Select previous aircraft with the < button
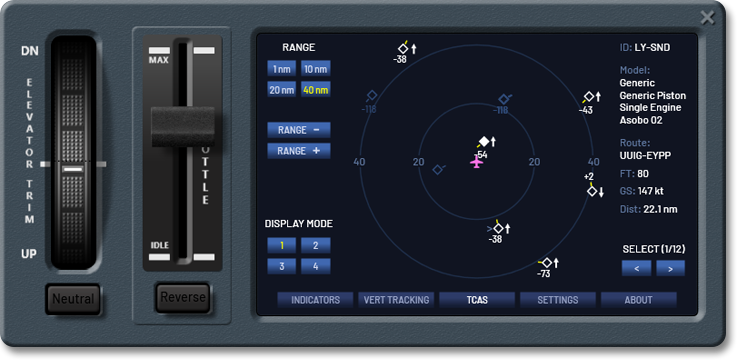 (636, 268)
